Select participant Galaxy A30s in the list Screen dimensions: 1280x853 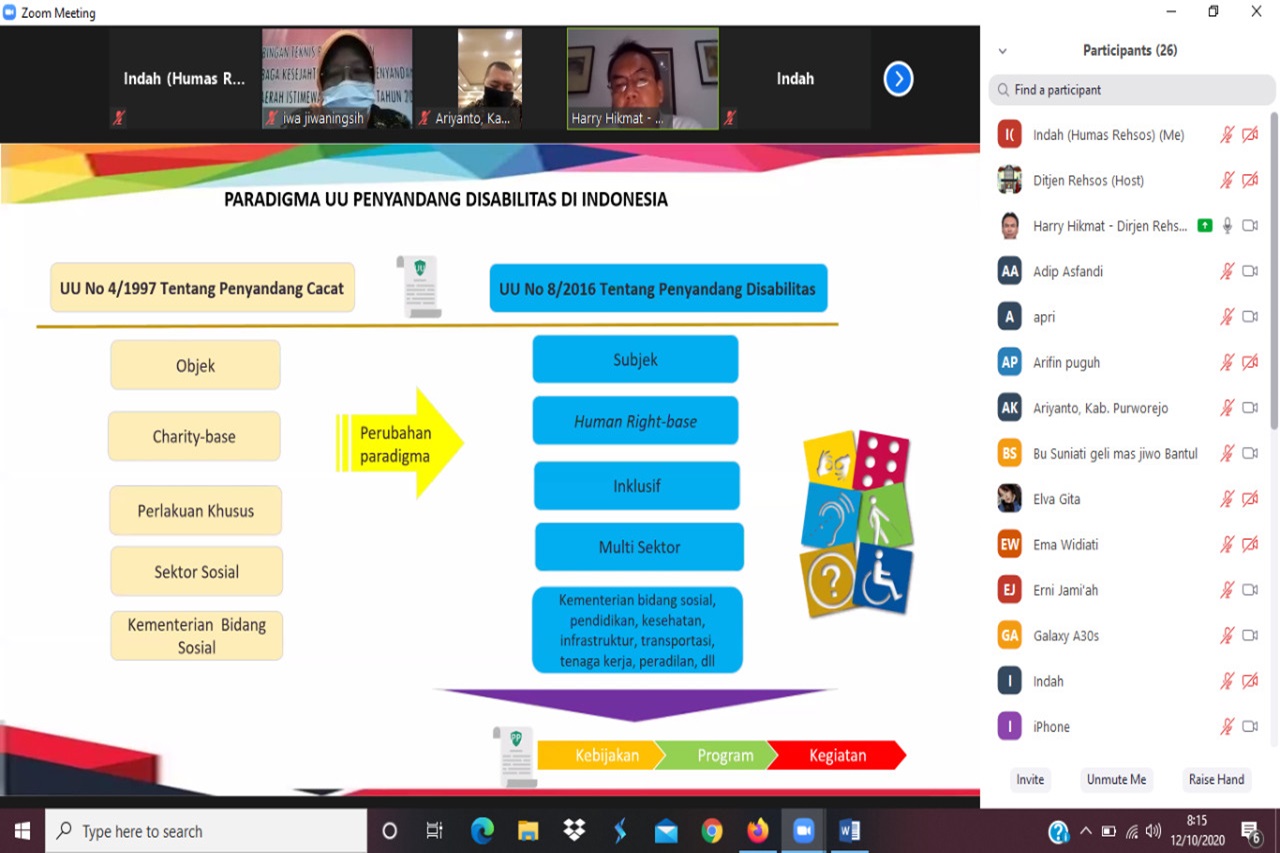click(1128, 636)
